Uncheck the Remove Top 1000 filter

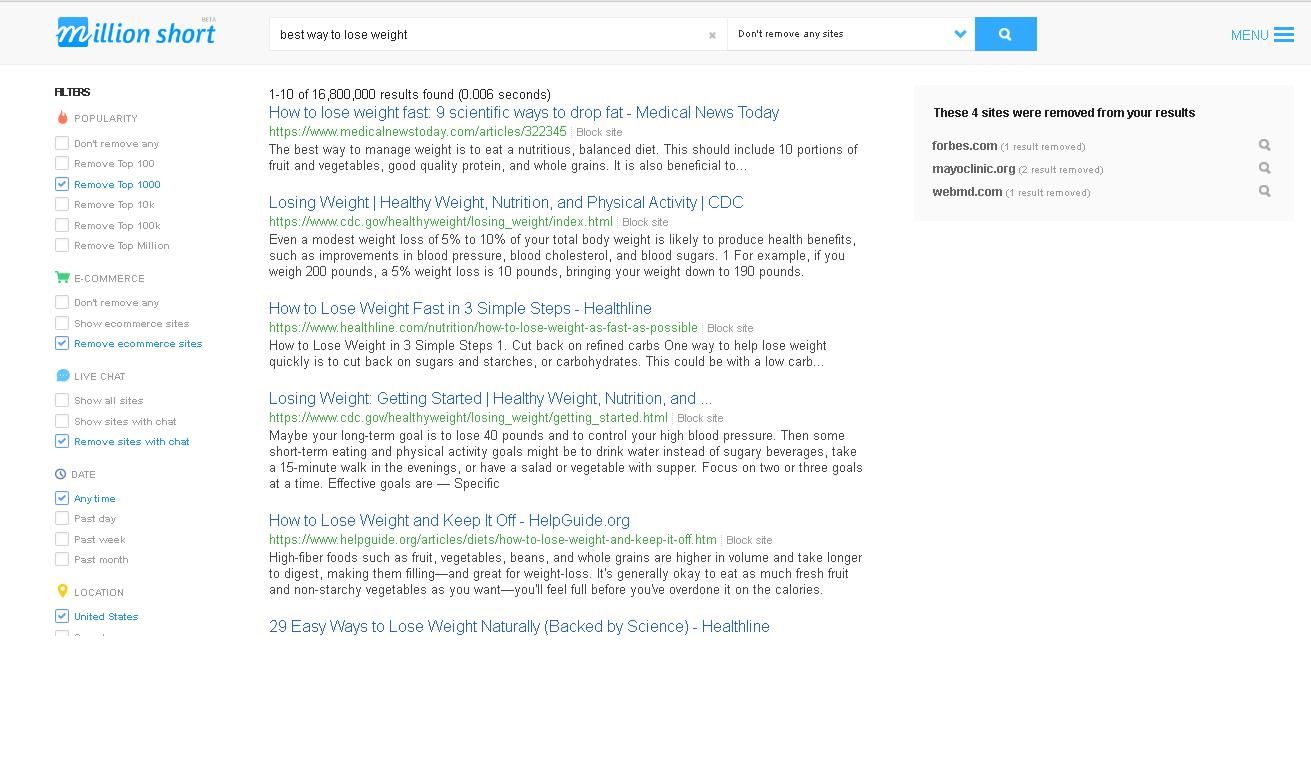[x=62, y=184]
